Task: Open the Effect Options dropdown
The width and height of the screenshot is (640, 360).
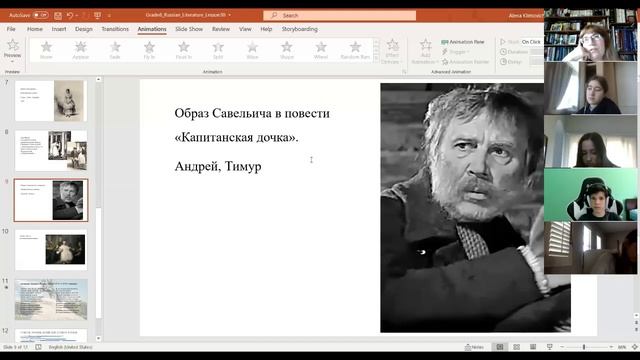Action: coord(392,51)
